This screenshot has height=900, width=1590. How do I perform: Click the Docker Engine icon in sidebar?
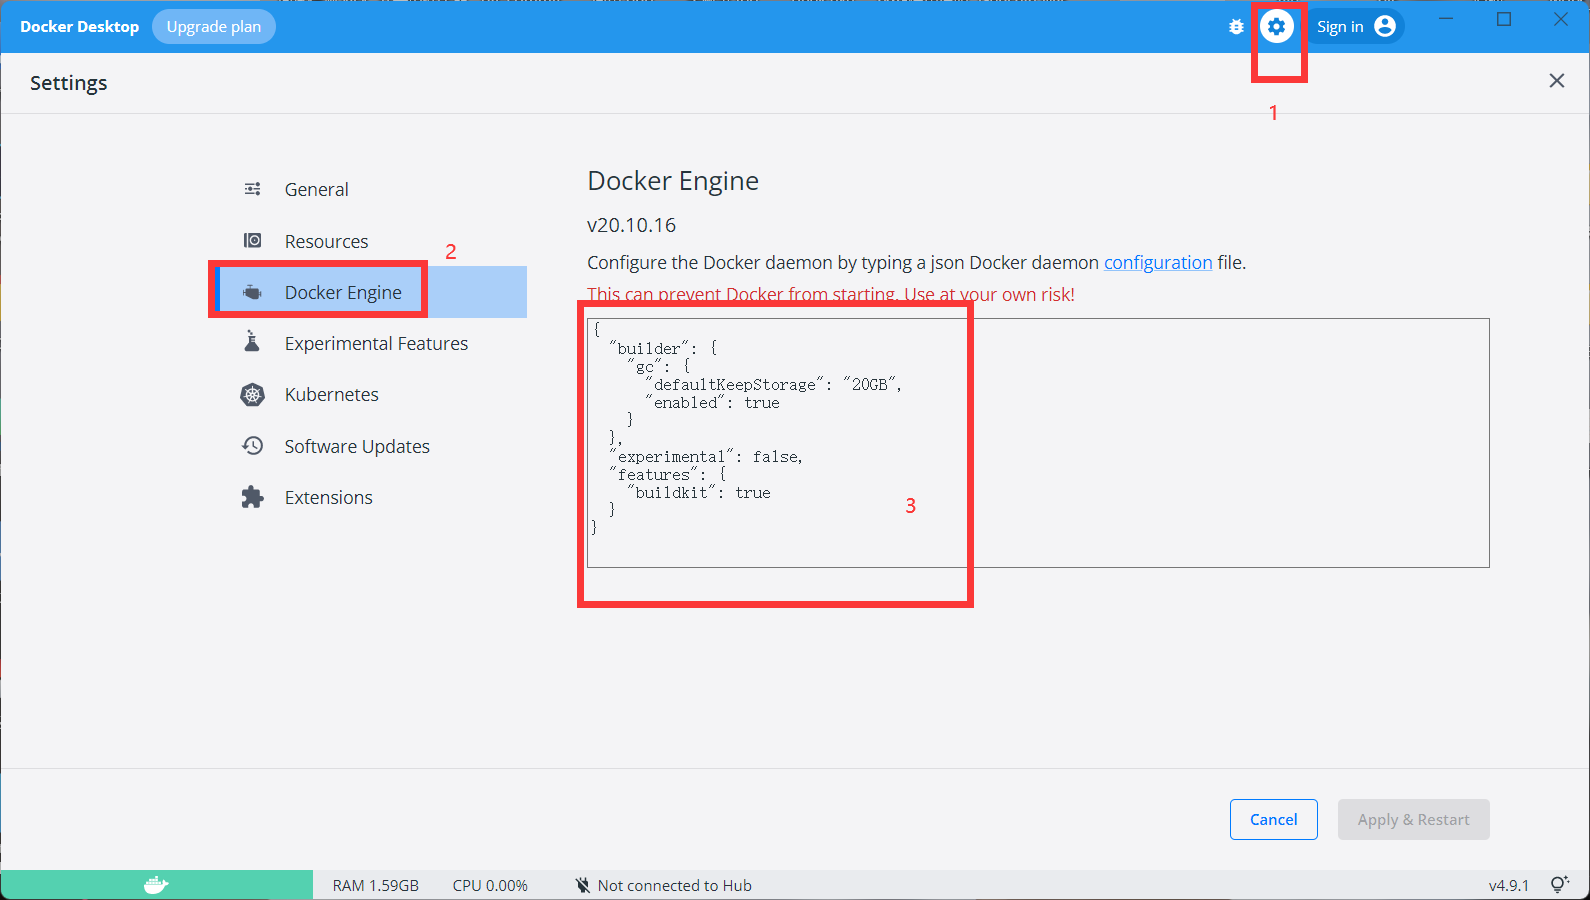[253, 292]
